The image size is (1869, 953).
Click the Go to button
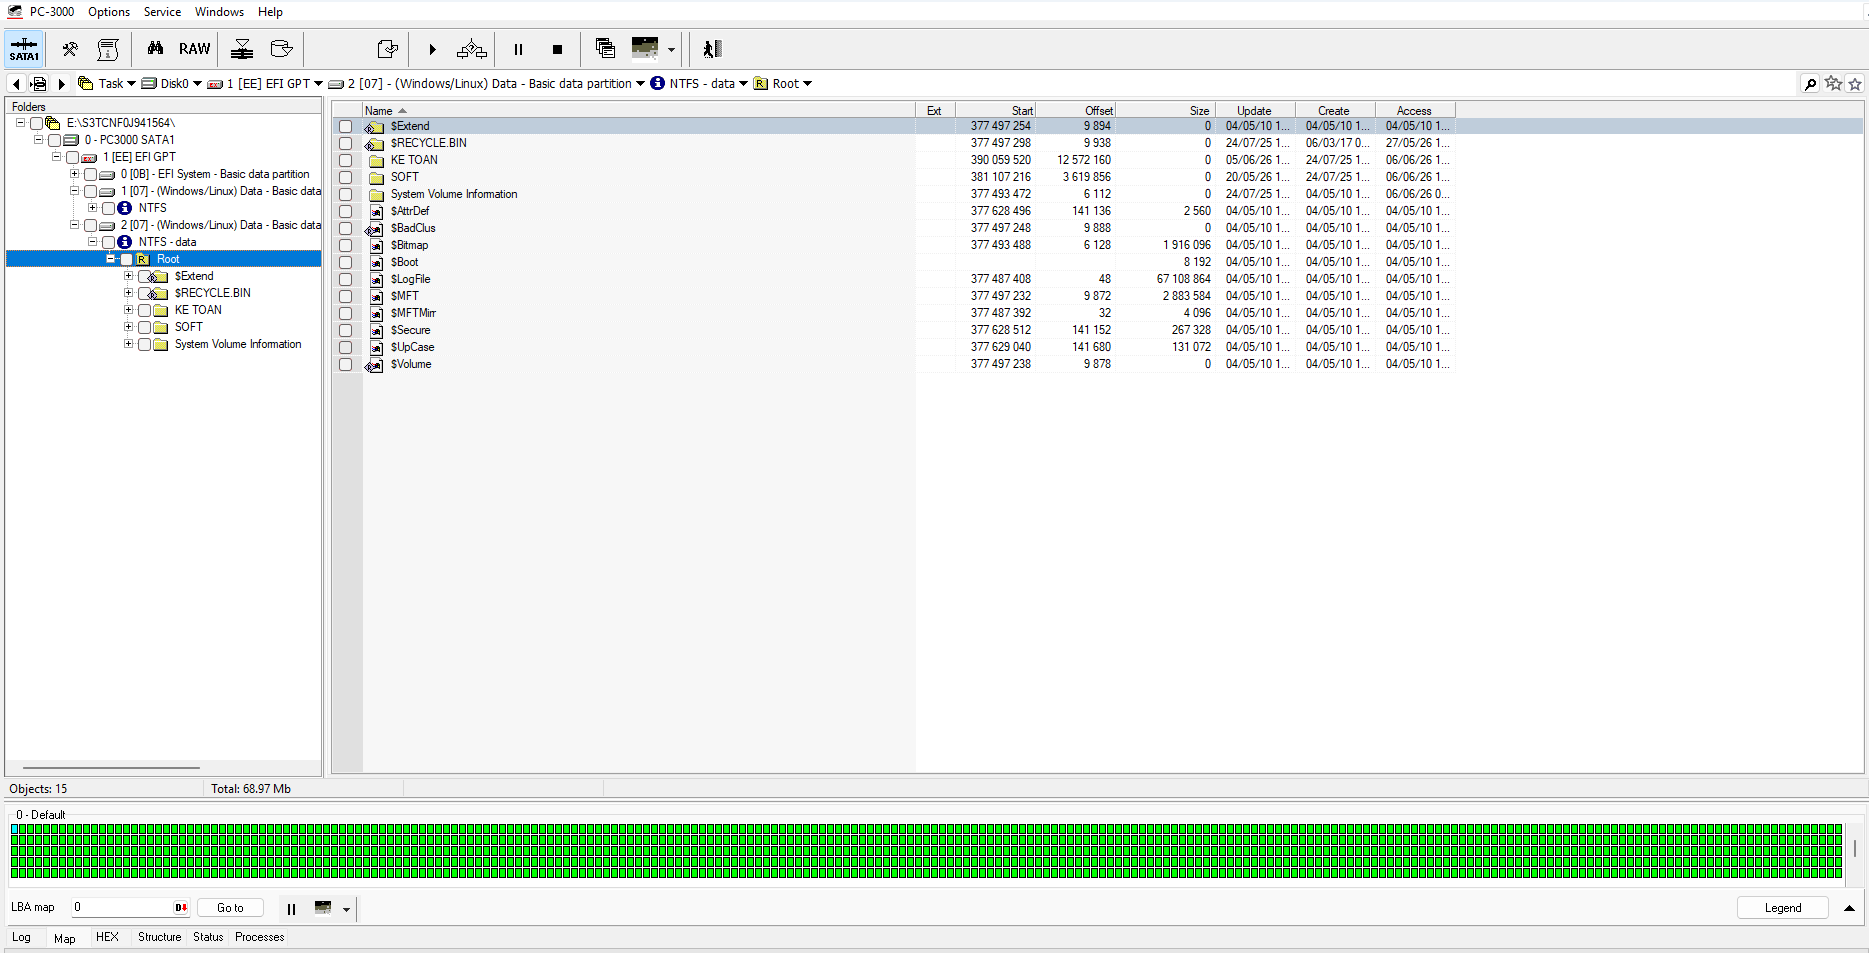(230, 908)
